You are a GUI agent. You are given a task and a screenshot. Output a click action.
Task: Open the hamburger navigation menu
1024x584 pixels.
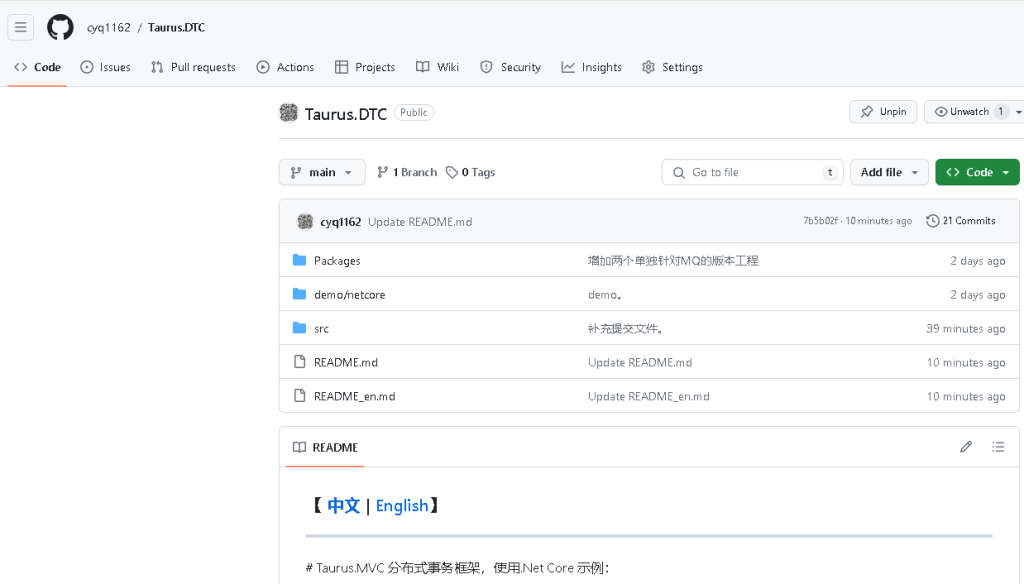point(21,27)
